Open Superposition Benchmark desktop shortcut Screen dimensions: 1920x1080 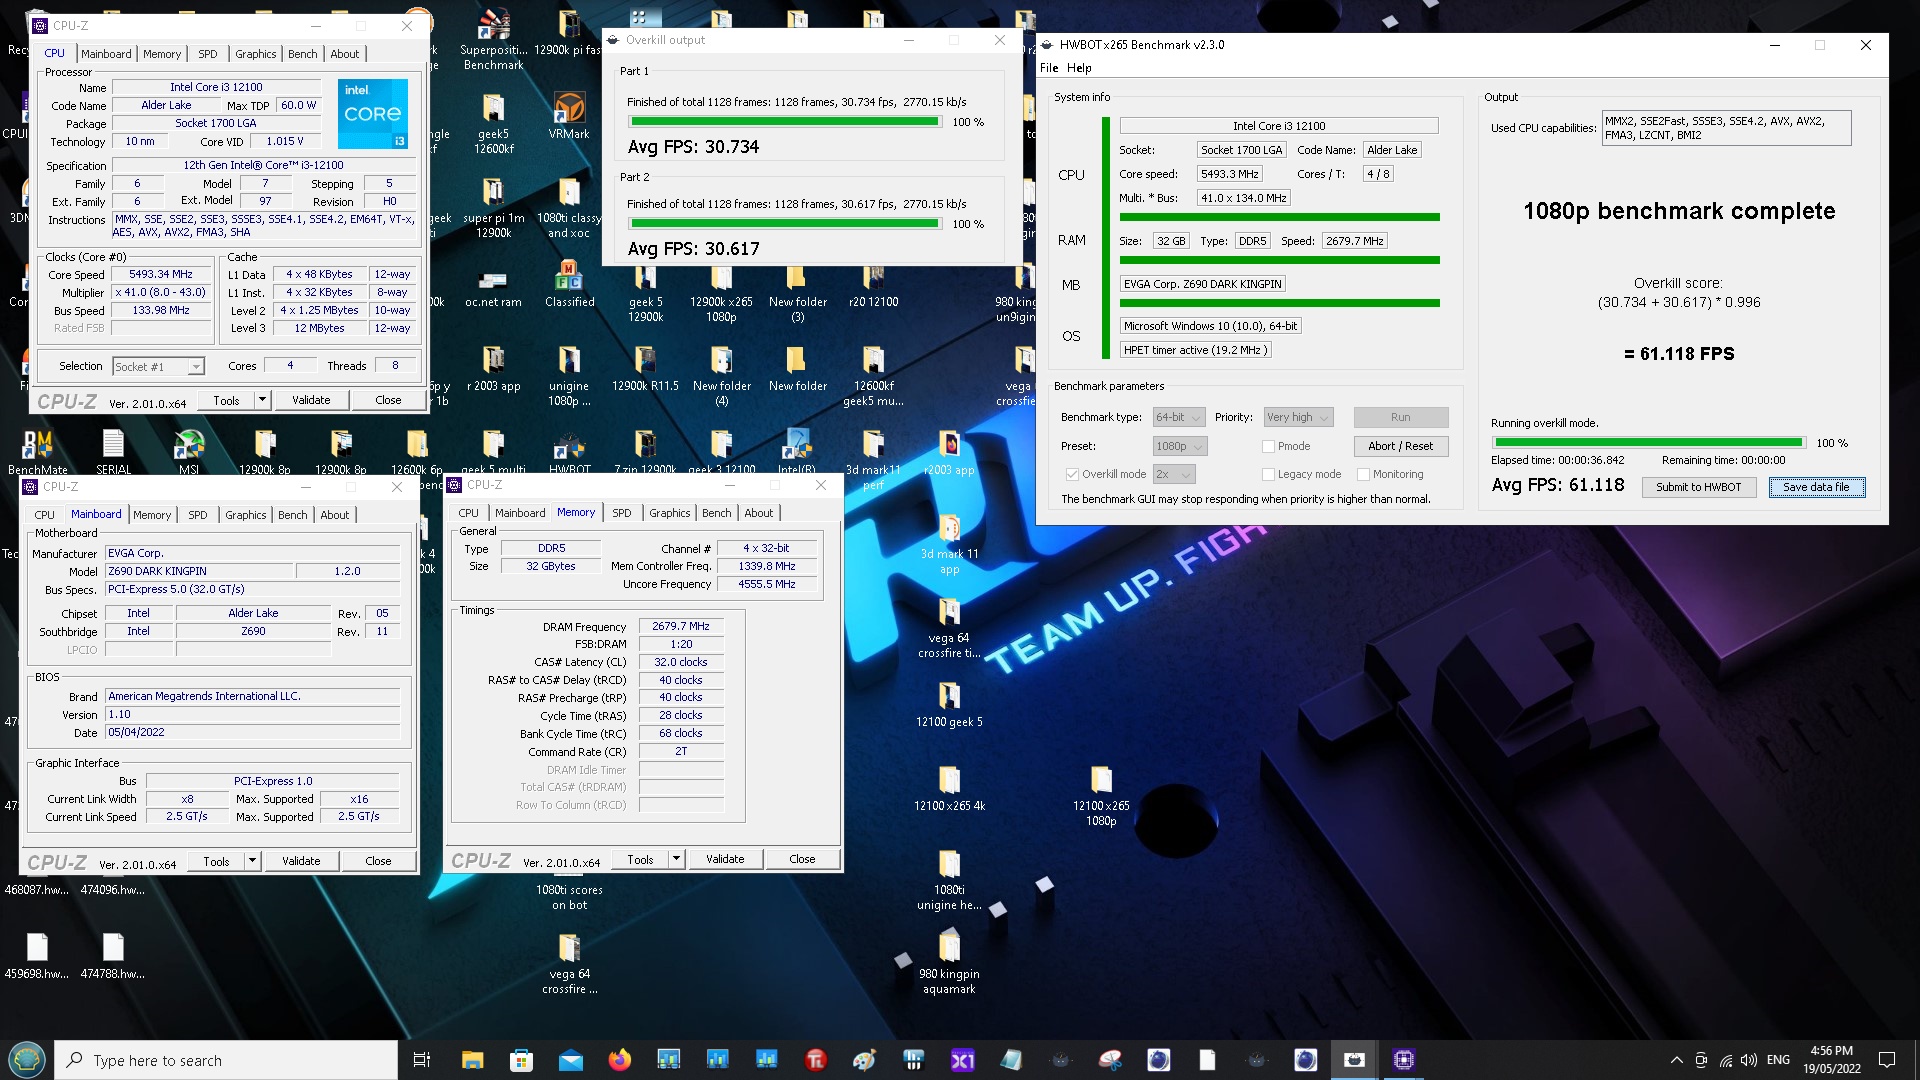pos(493,40)
